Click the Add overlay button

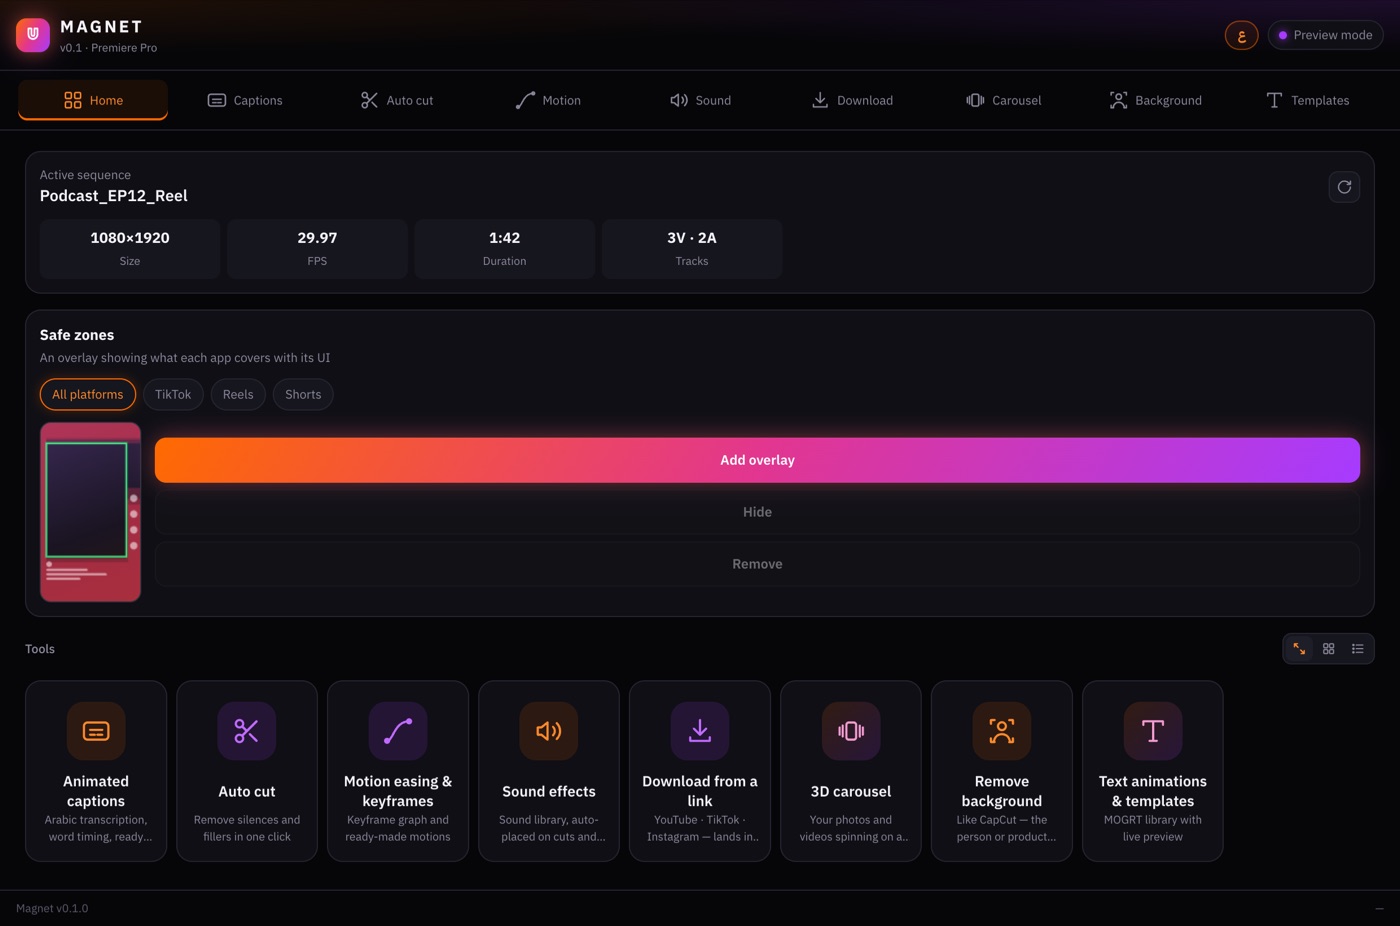(x=757, y=460)
